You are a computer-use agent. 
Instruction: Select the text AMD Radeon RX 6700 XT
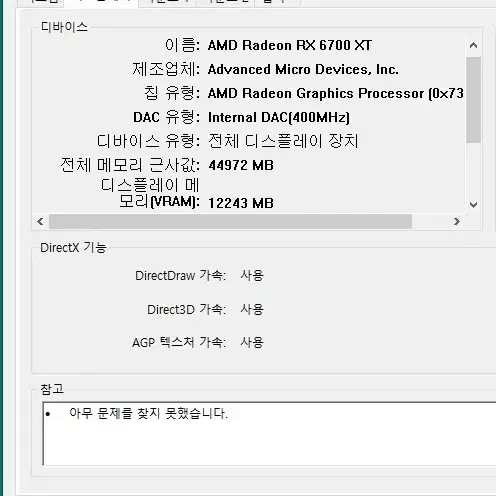tap(290, 45)
